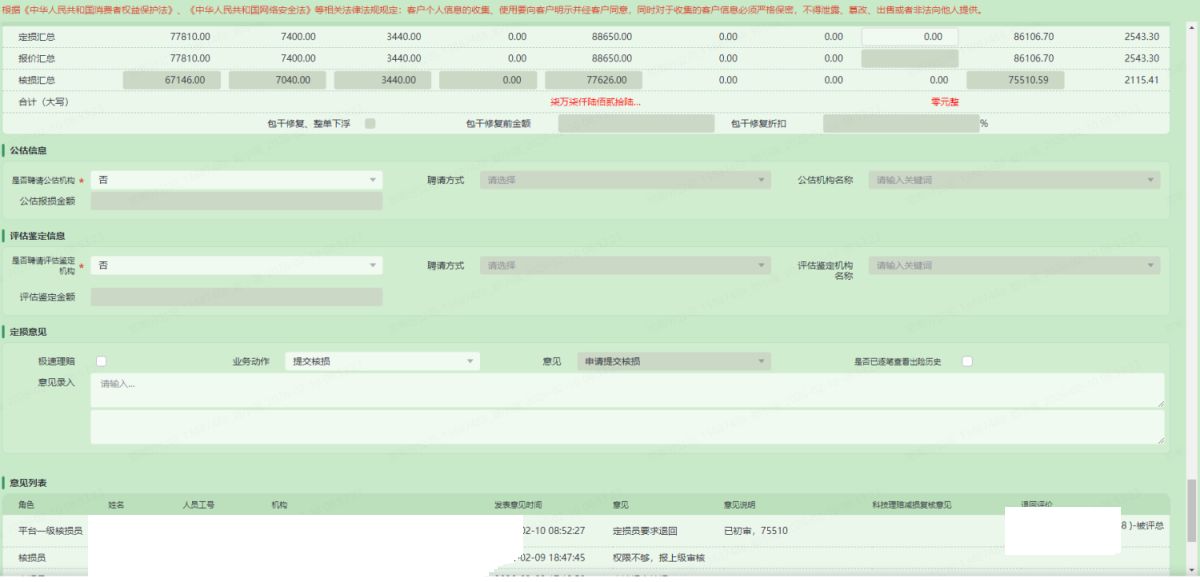Screen dimensions: 1200x582
Task: Open the 是否聘请公估机构 dropdown
Action: coord(236,180)
